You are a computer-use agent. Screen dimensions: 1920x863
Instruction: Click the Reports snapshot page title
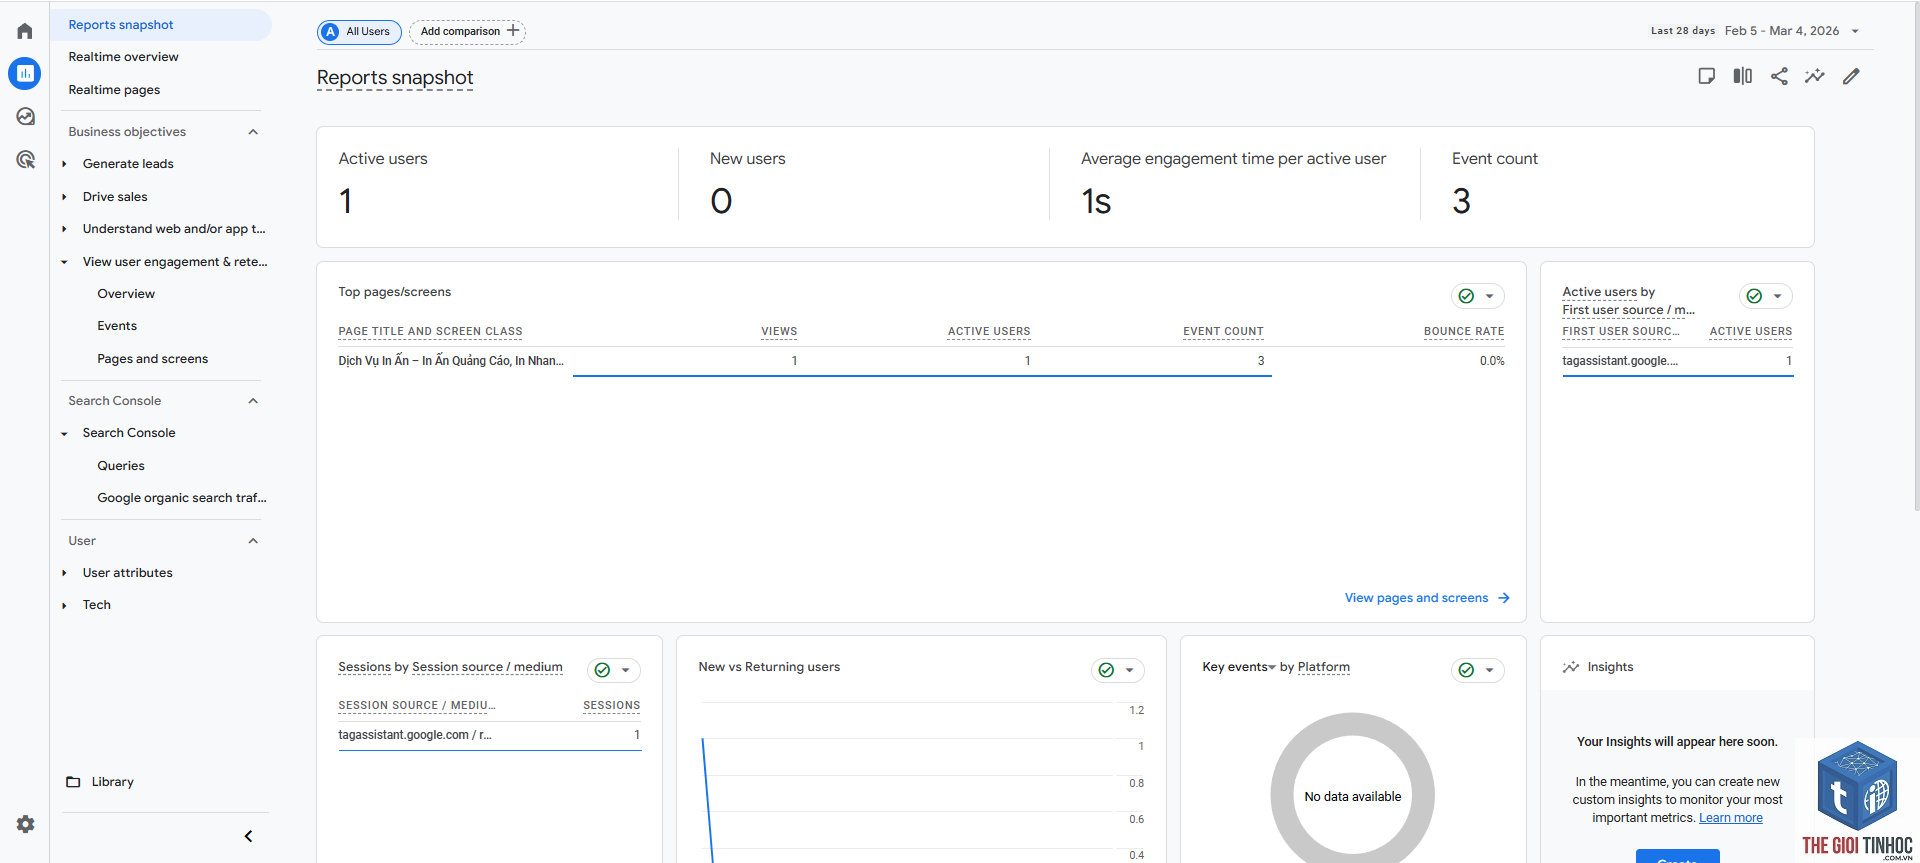395,78
